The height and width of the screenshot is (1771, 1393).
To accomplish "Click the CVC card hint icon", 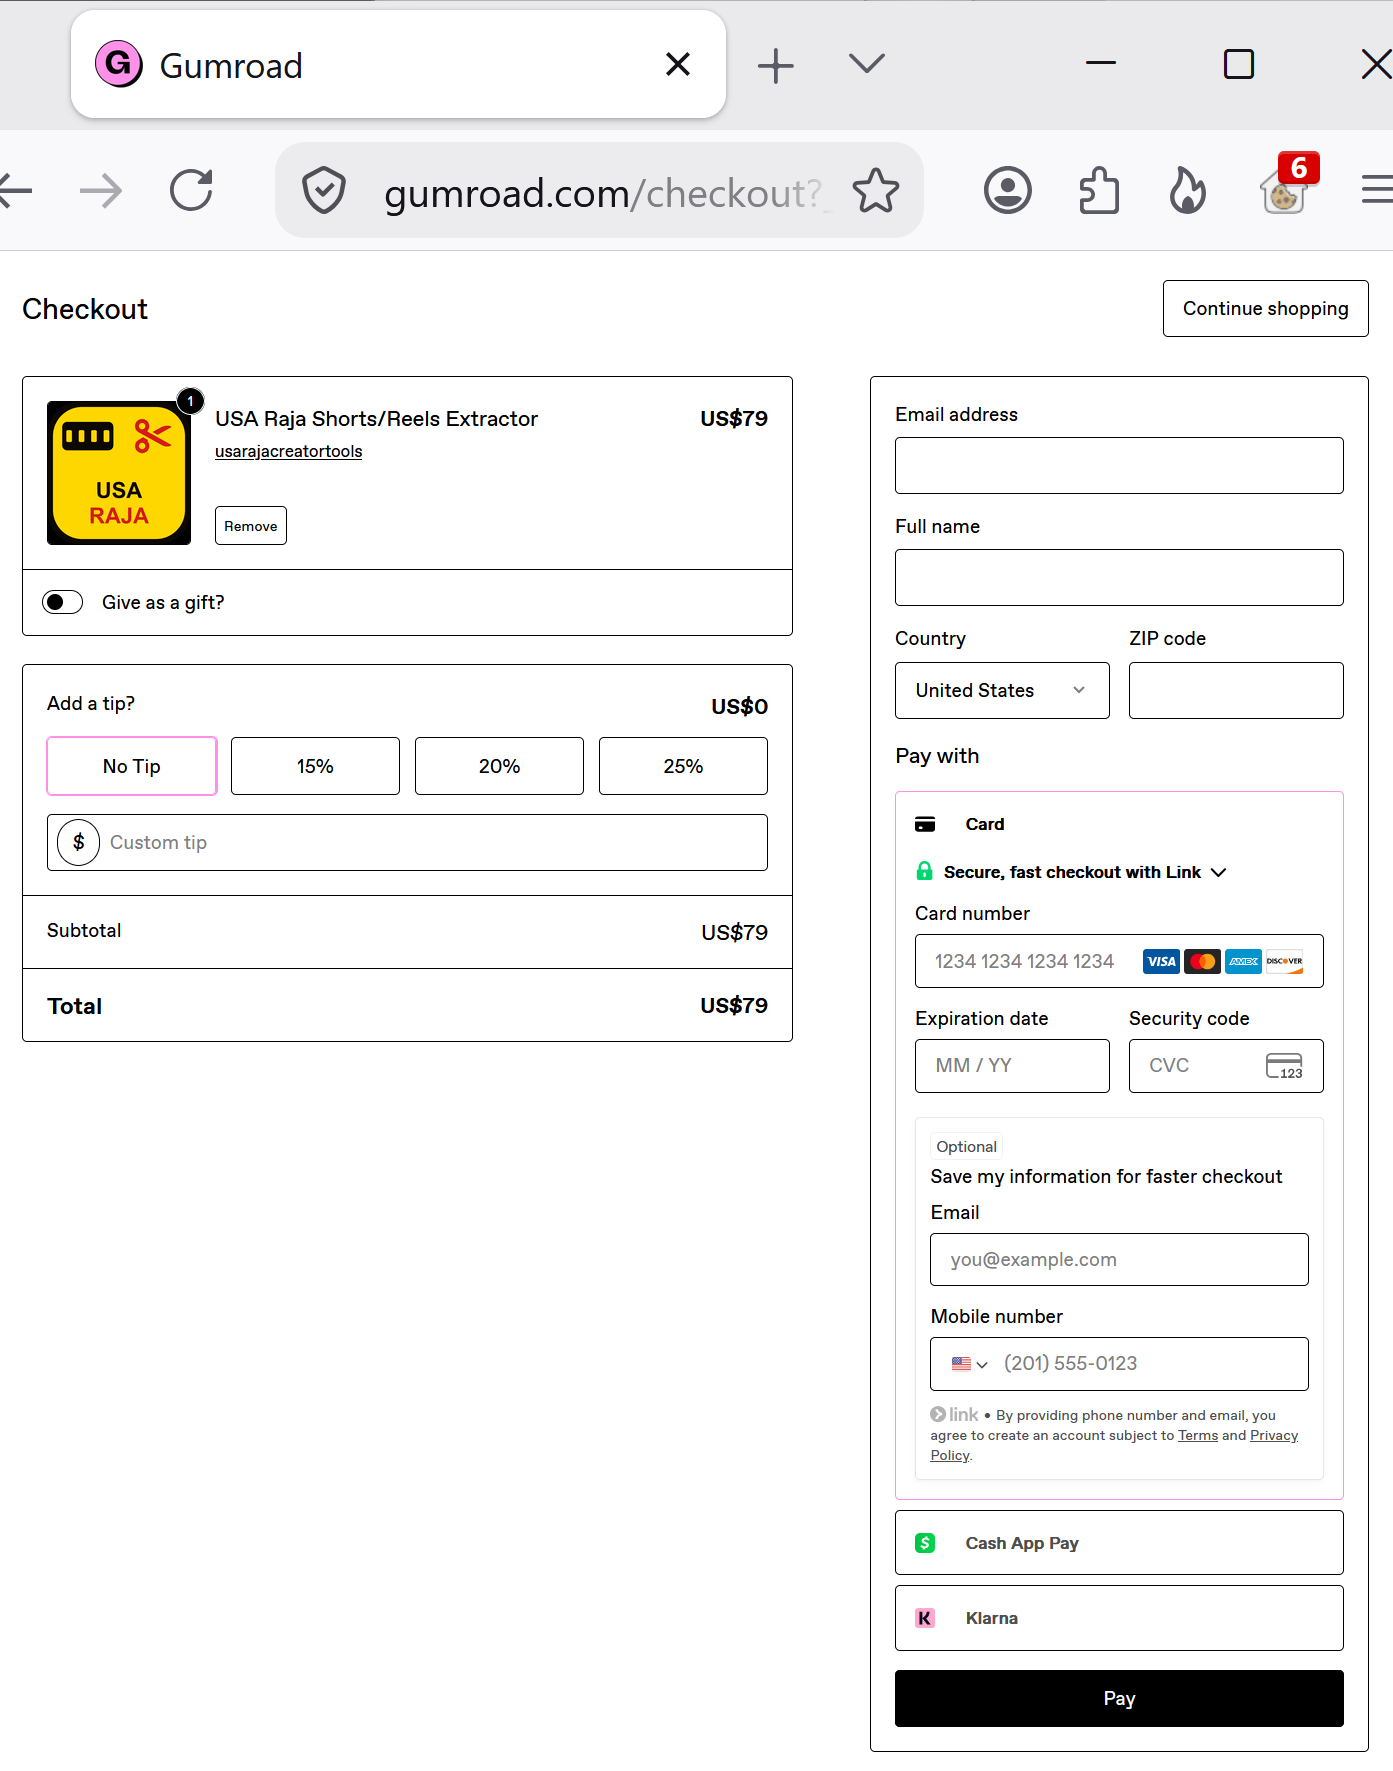I will click(x=1284, y=1066).
